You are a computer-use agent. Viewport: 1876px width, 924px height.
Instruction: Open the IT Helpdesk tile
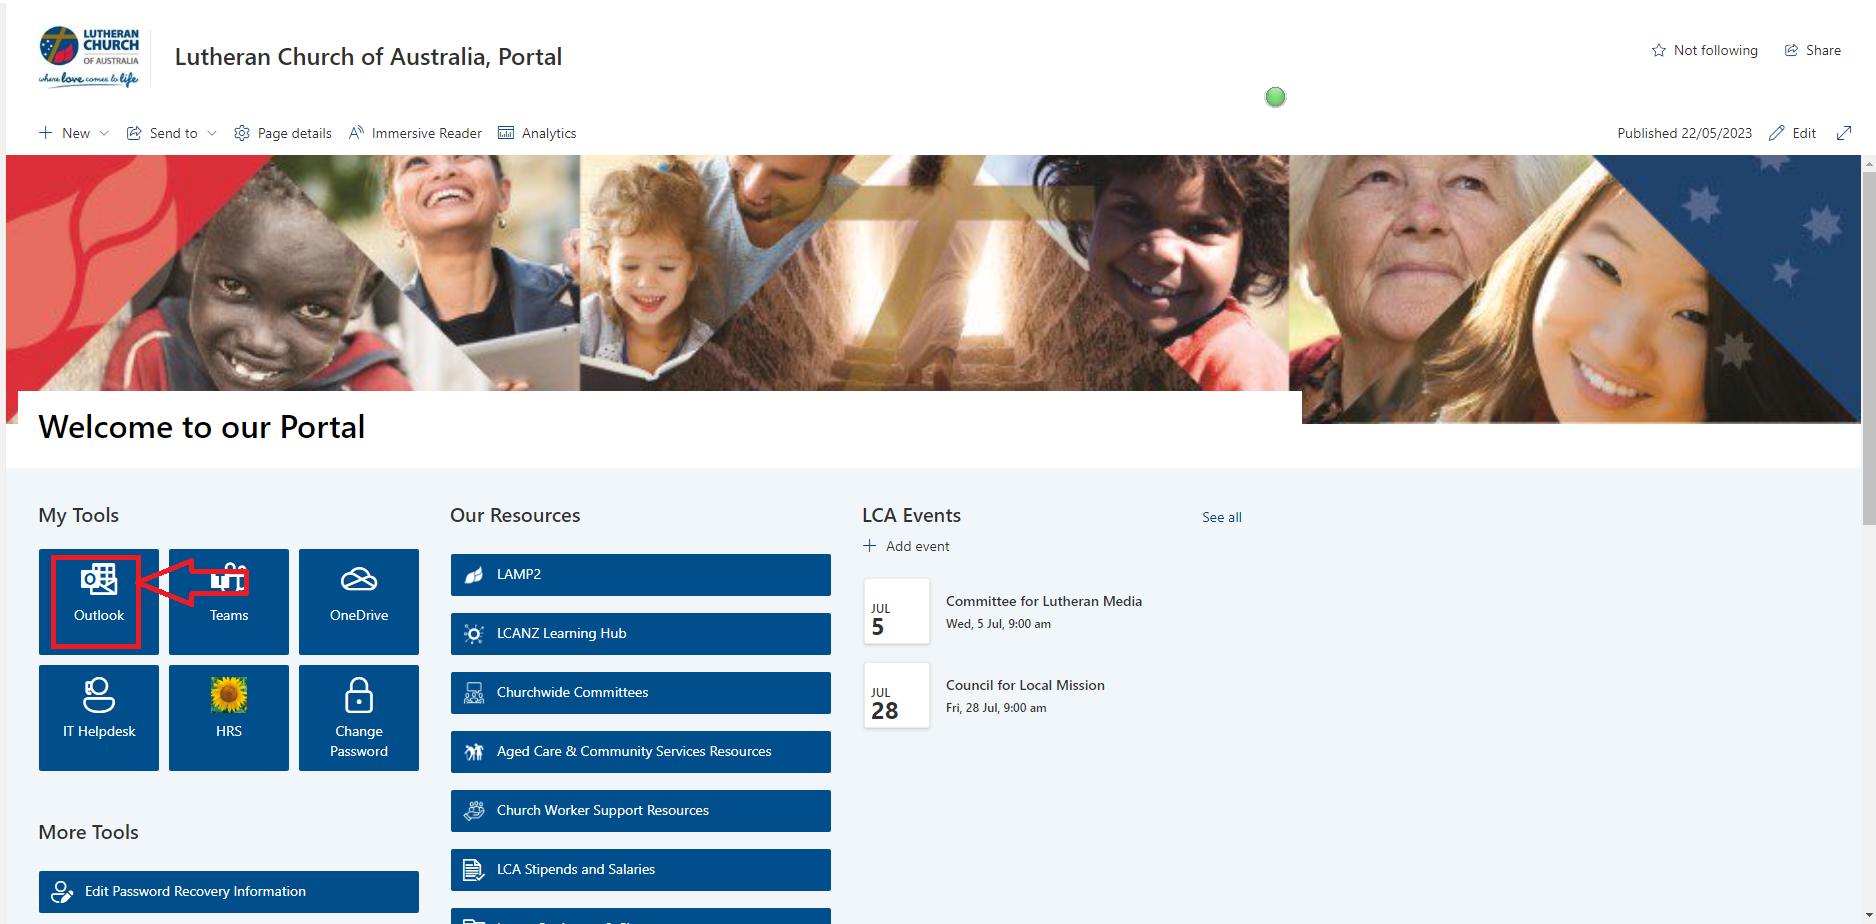[x=99, y=717]
